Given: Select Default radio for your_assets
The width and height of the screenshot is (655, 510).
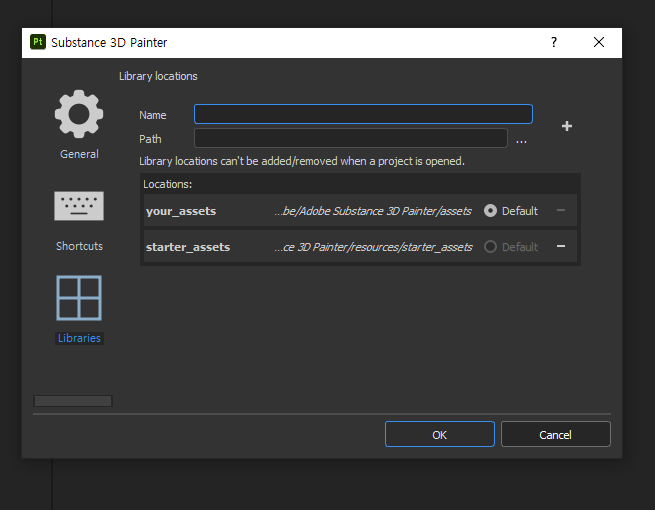Looking at the screenshot, I should tap(490, 211).
